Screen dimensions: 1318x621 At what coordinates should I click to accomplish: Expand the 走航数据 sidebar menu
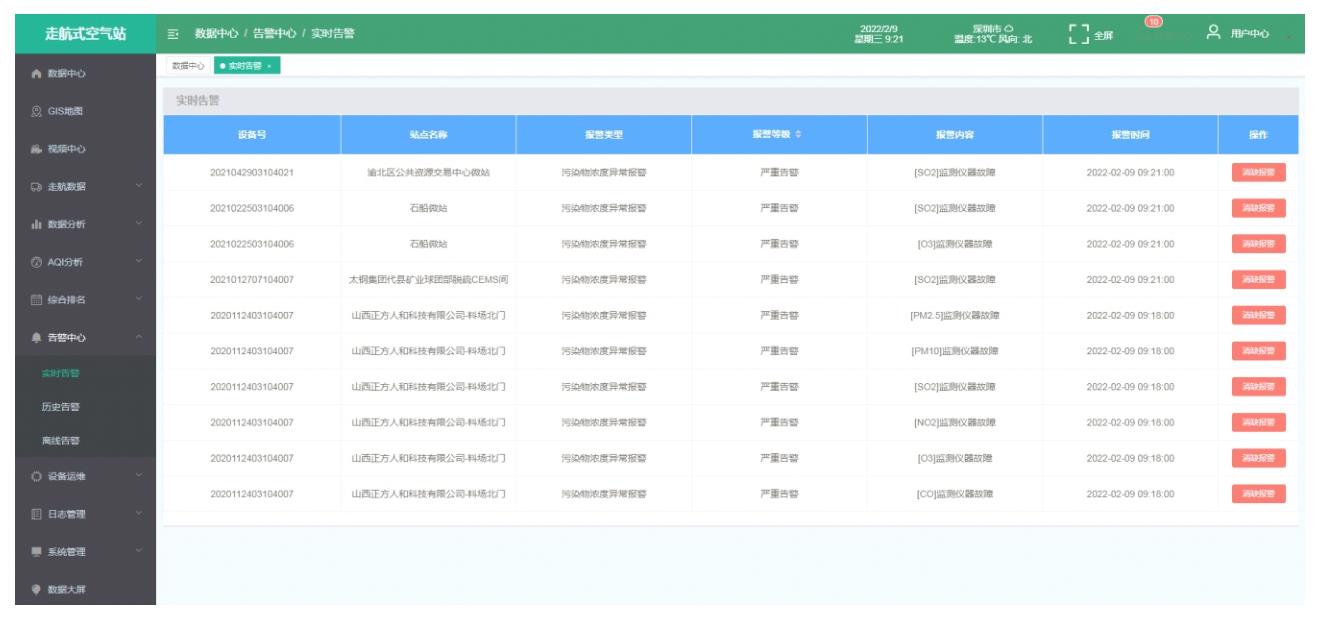pyautogui.click(x=78, y=186)
